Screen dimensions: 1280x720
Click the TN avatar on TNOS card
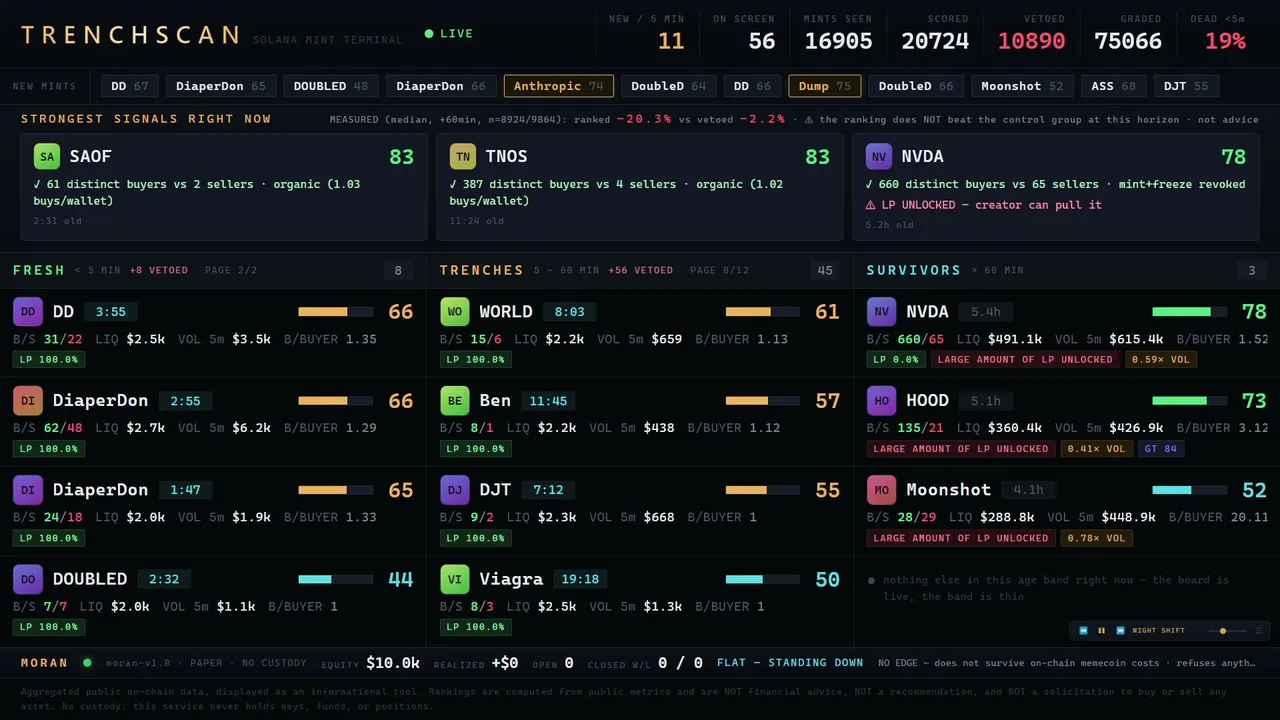coord(462,156)
